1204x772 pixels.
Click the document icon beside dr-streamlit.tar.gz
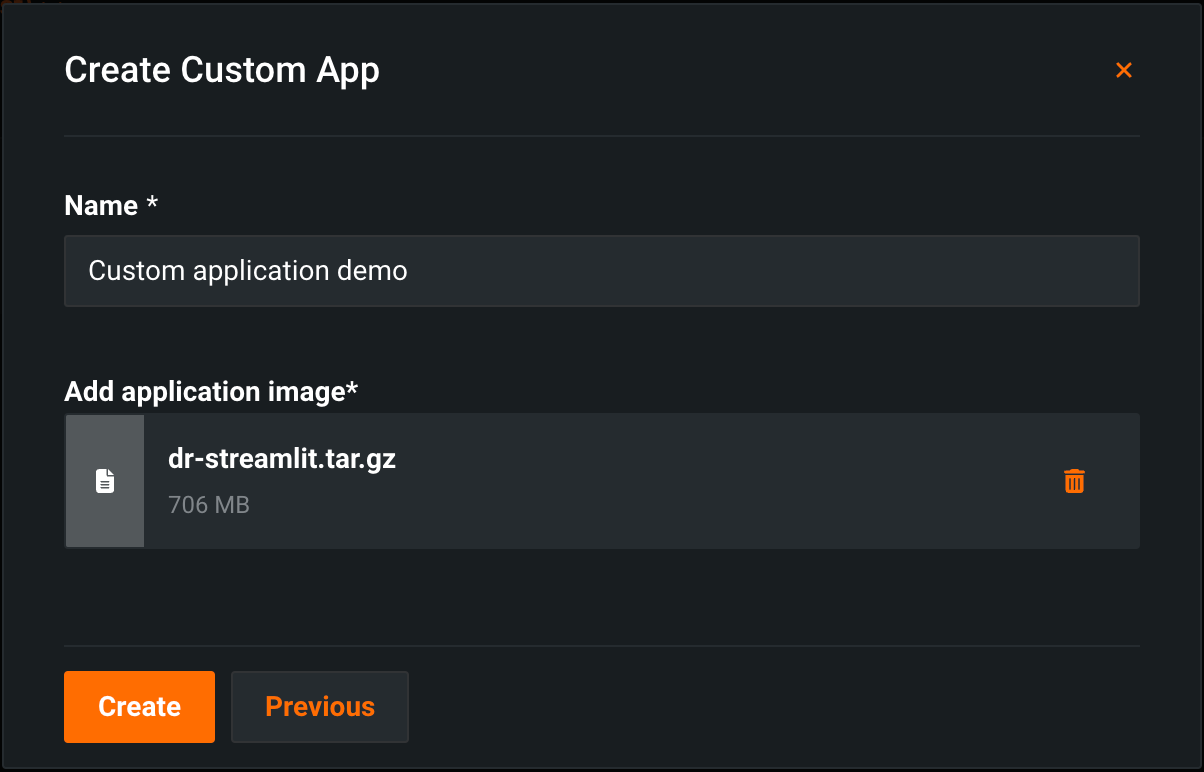pos(105,481)
